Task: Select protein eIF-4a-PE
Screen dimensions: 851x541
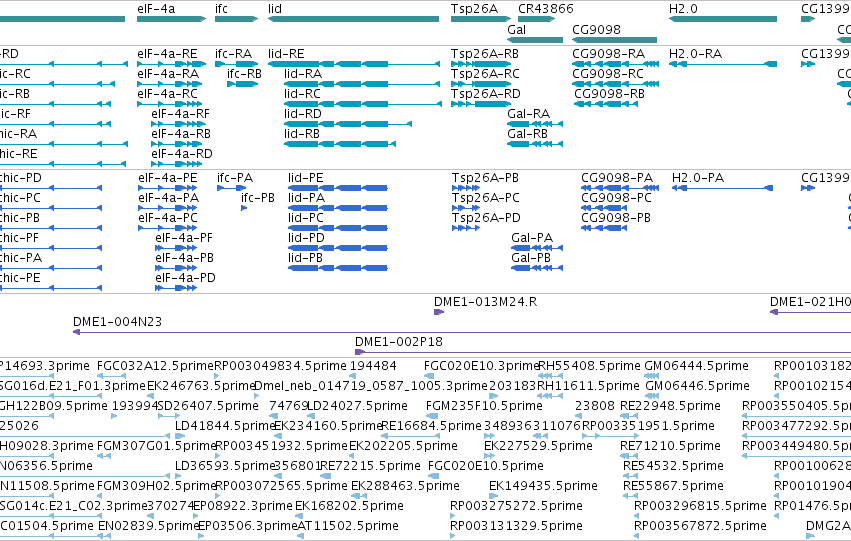Action: [x=167, y=188]
